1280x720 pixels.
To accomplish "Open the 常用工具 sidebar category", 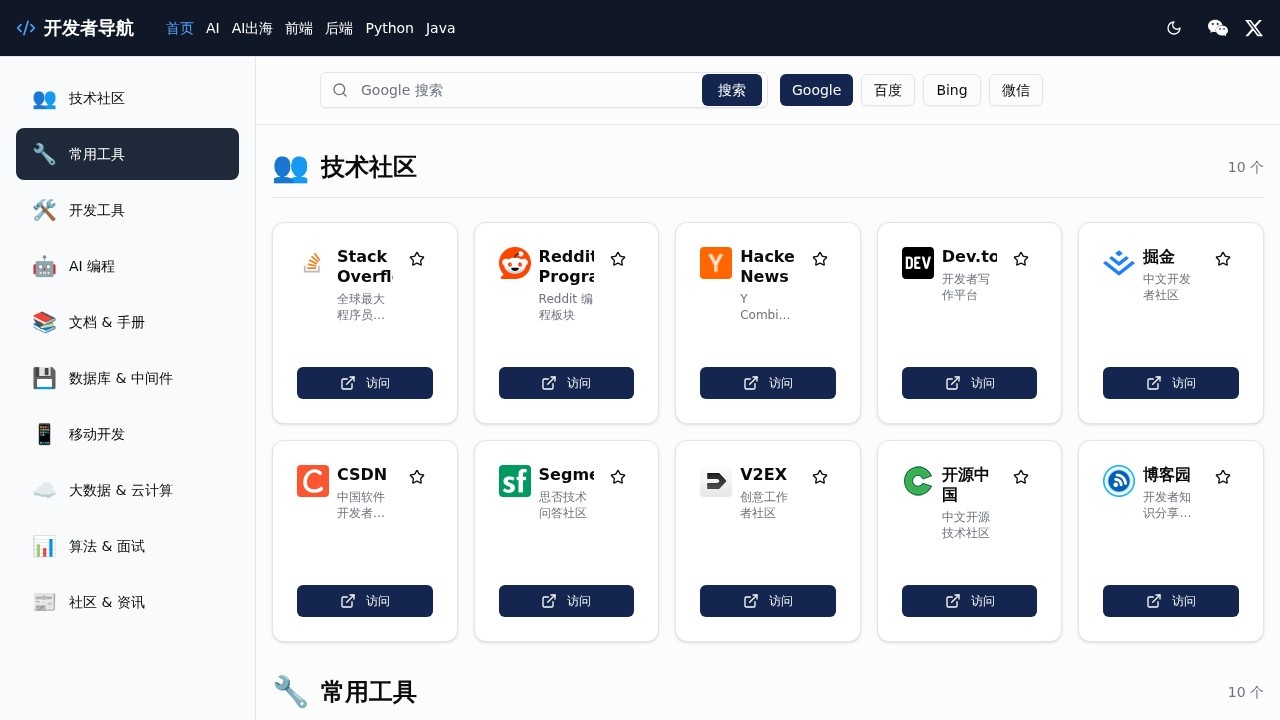I will [x=127, y=154].
